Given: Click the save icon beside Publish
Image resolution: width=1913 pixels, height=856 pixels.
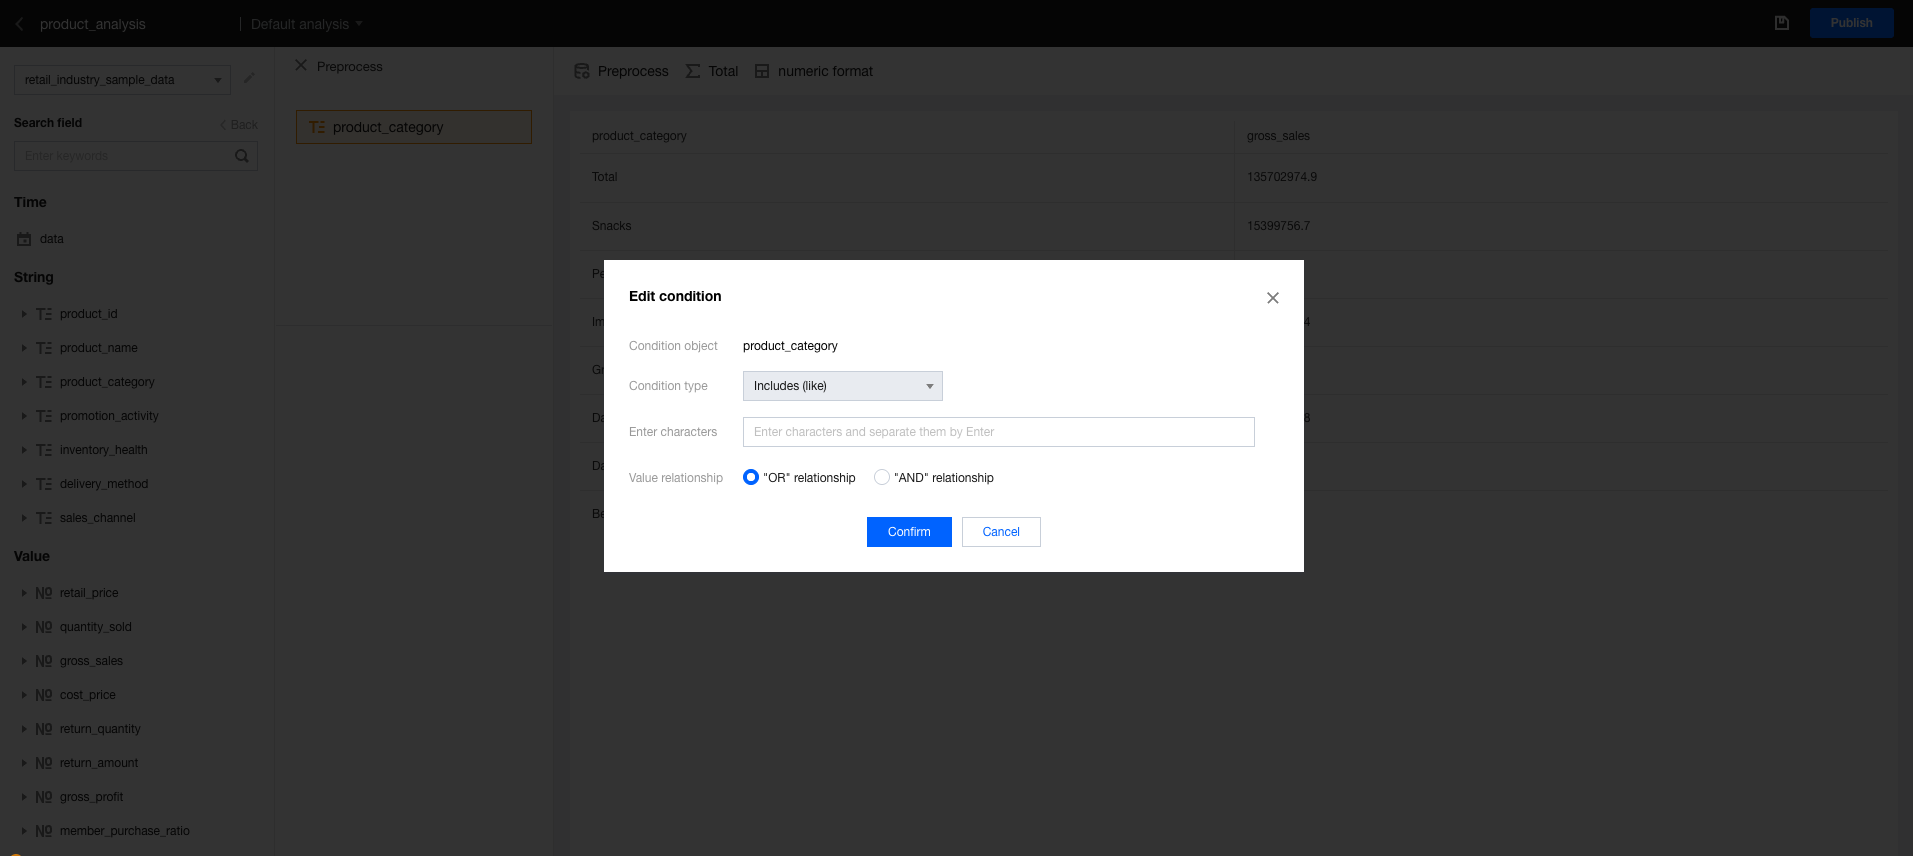Looking at the screenshot, I should tap(1781, 23).
